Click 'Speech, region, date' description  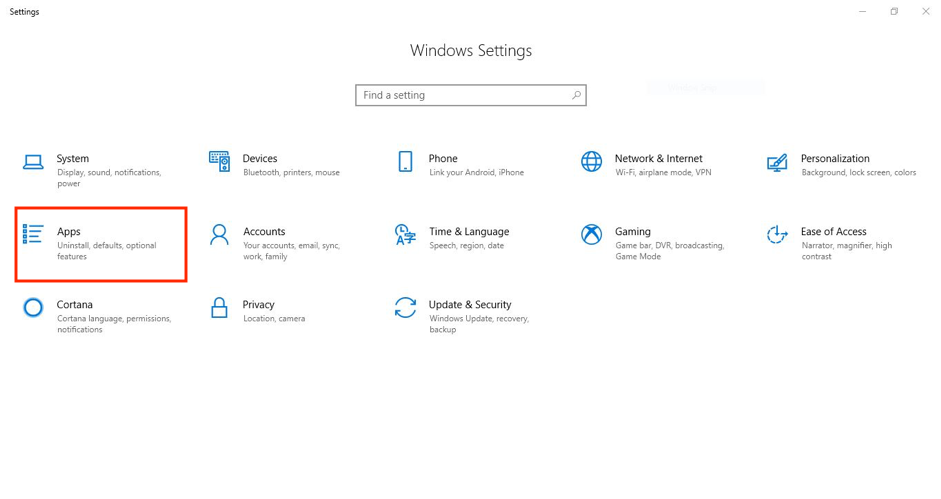coord(466,246)
